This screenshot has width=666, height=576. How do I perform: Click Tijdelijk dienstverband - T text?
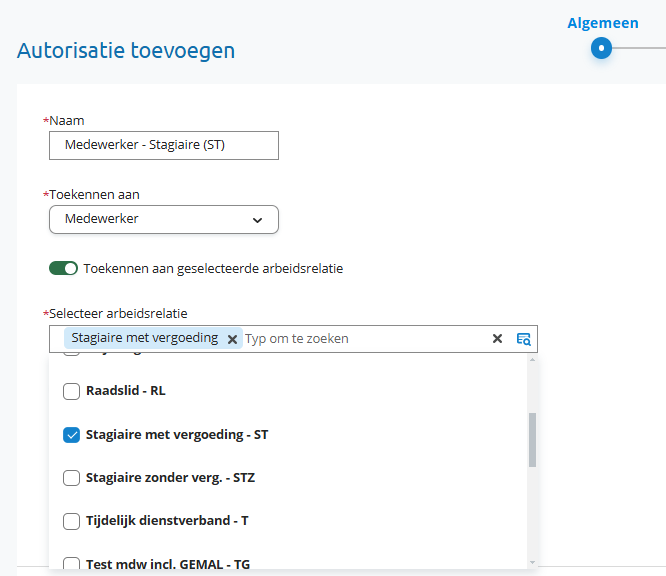(x=167, y=521)
